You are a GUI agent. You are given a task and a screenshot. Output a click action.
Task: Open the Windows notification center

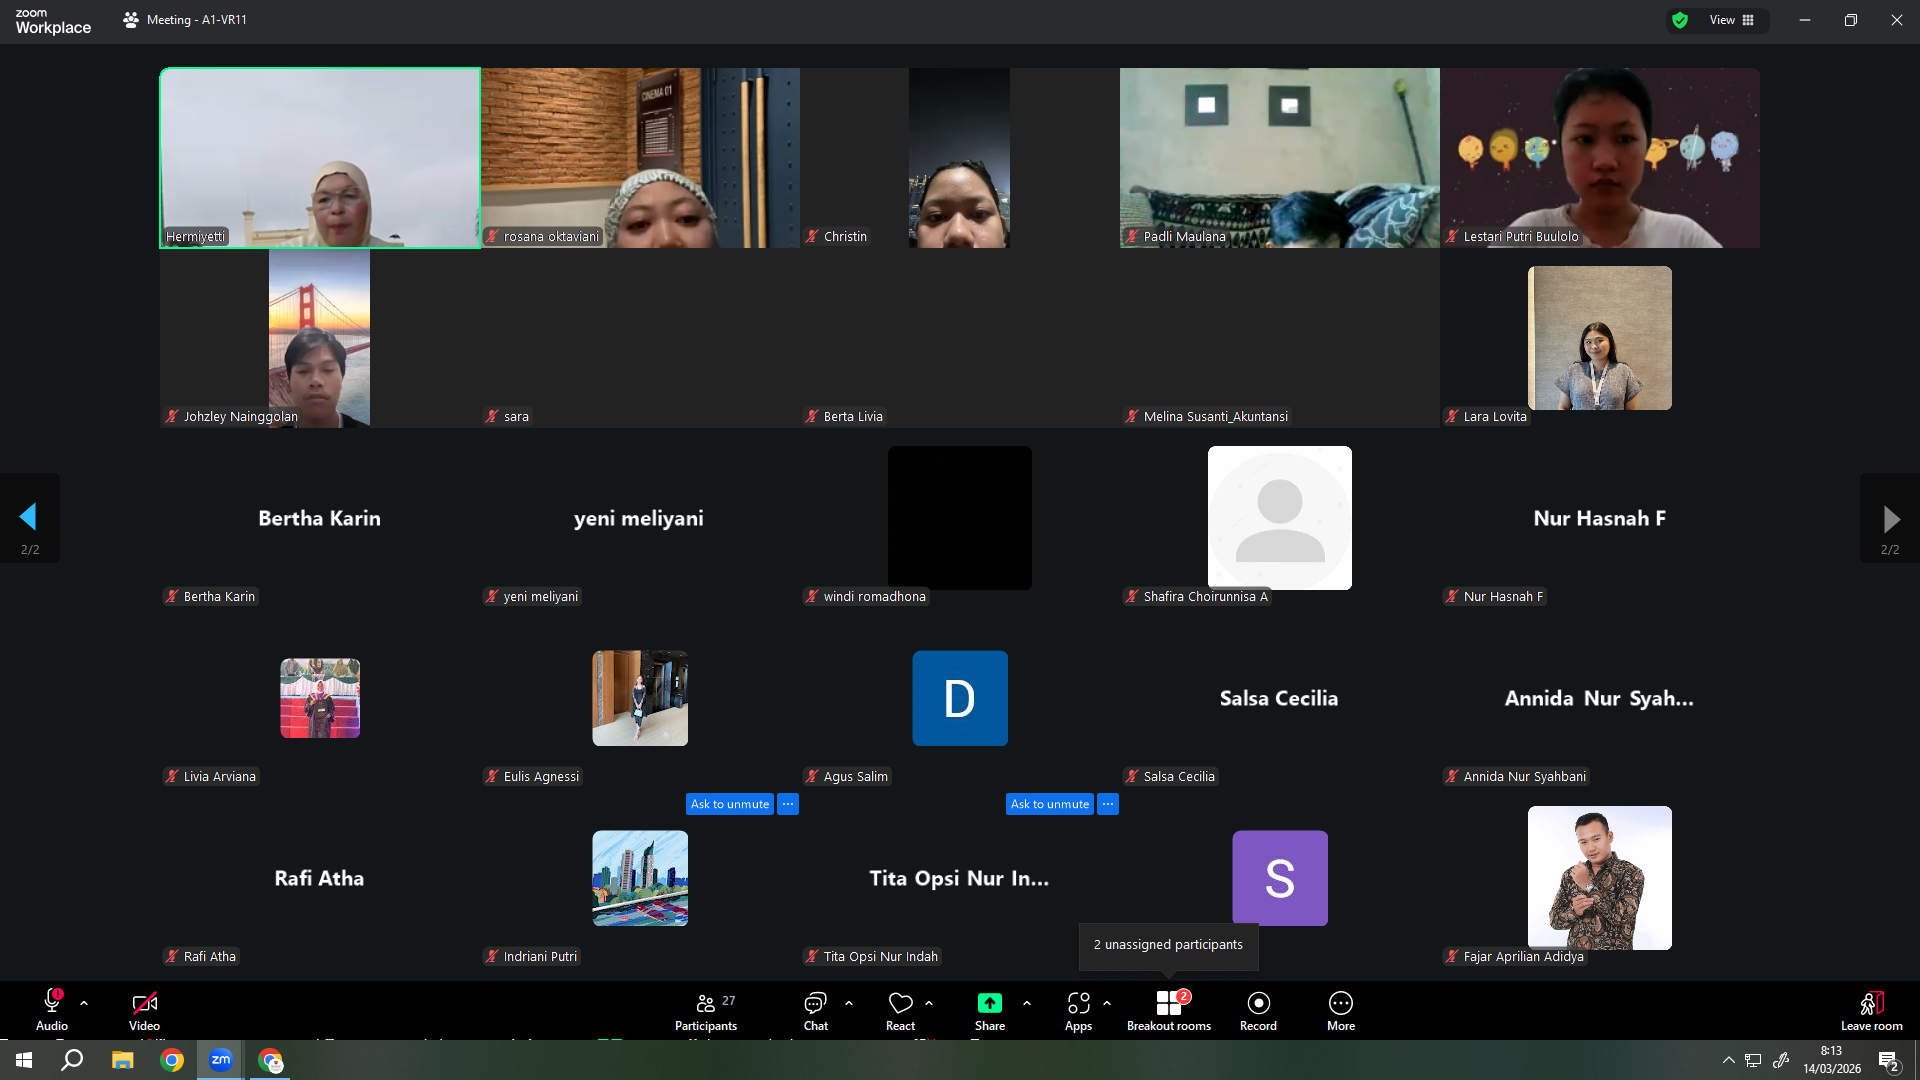pos(1888,1061)
